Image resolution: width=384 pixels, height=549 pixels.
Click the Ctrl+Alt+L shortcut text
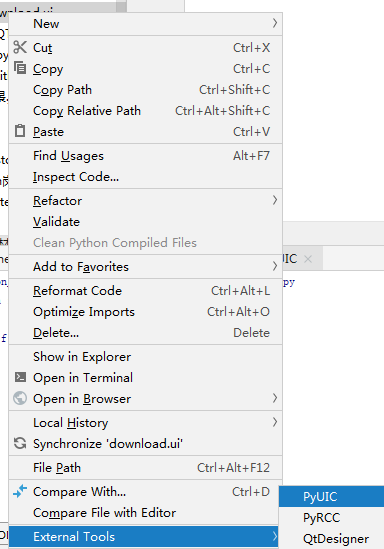click(240, 291)
